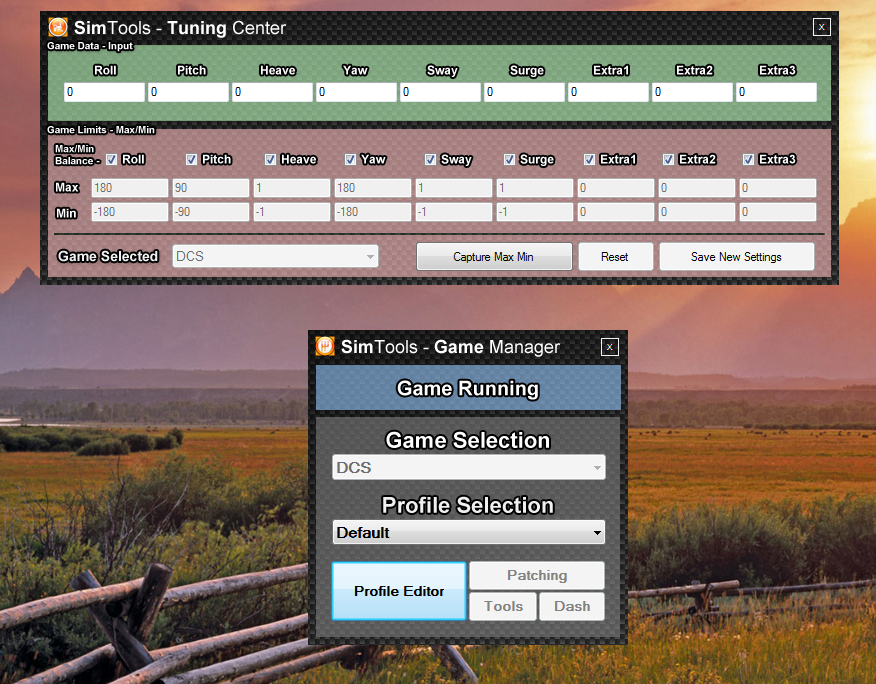Toggle the Sway Max/Min balance checkbox
Viewport: 876px width, 684px height.
pyautogui.click(x=430, y=160)
